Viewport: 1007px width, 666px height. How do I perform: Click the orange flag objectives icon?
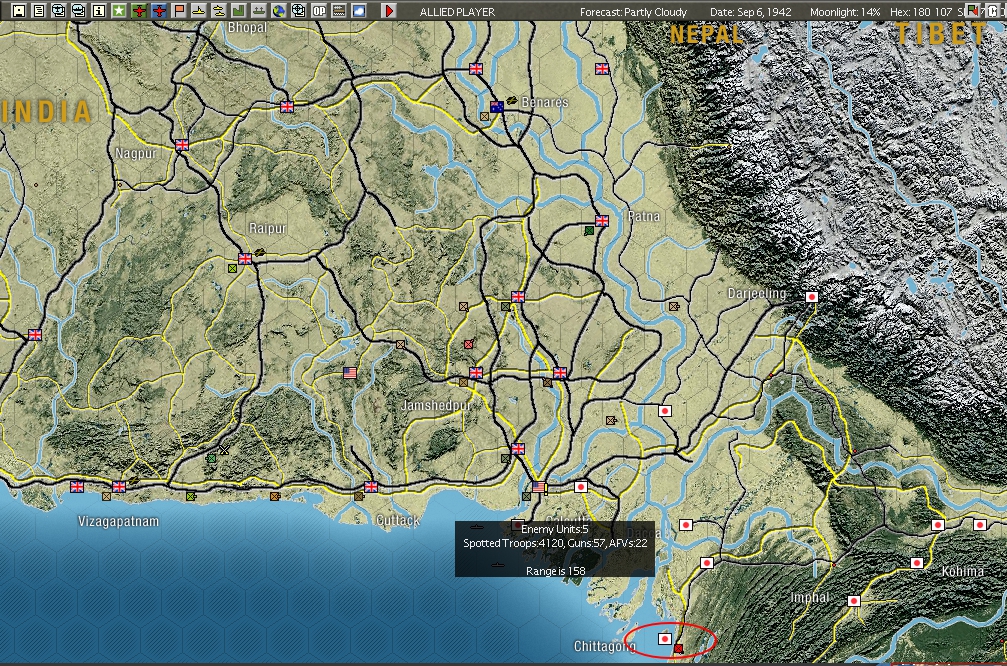tap(177, 11)
